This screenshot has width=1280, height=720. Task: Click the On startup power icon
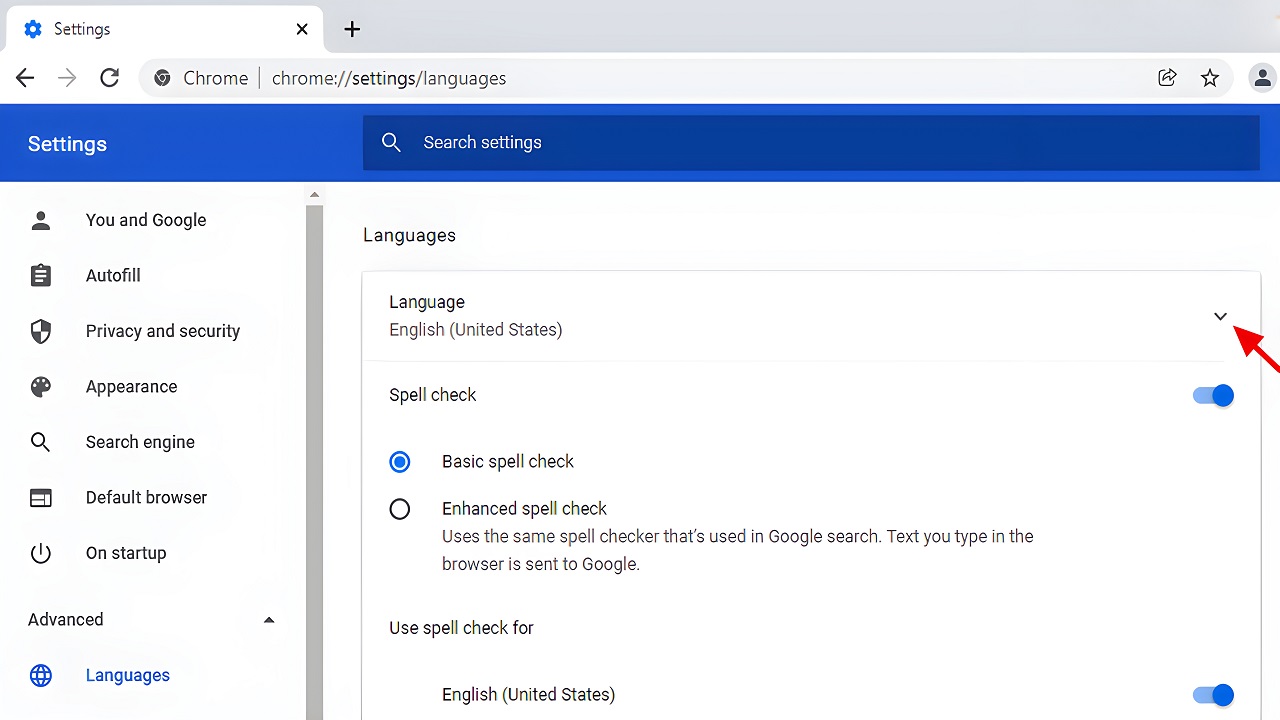click(x=41, y=553)
